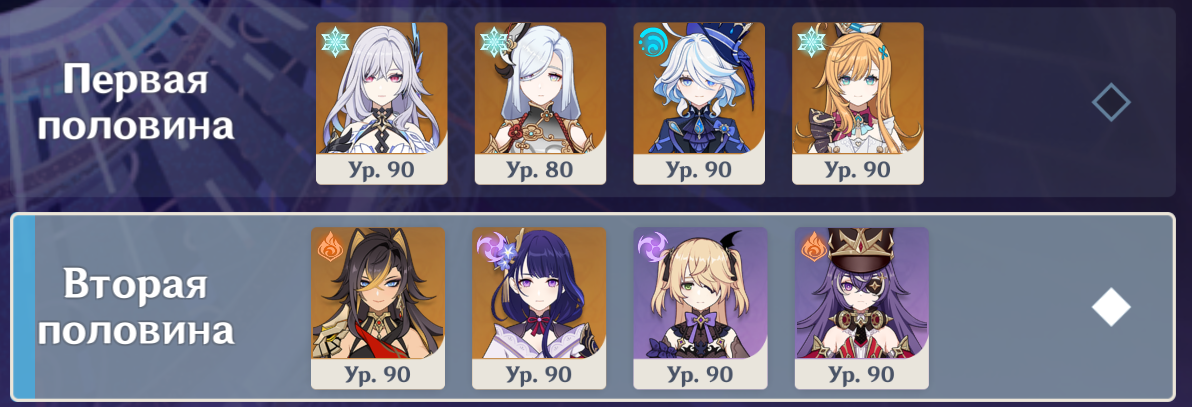Toggle the hollow diamond for Первая половина
The height and width of the screenshot is (407, 1192).
(x=1111, y=103)
